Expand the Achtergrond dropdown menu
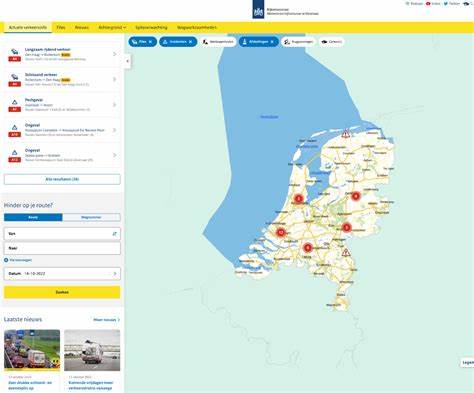The width and height of the screenshot is (474, 393). point(112,27)
